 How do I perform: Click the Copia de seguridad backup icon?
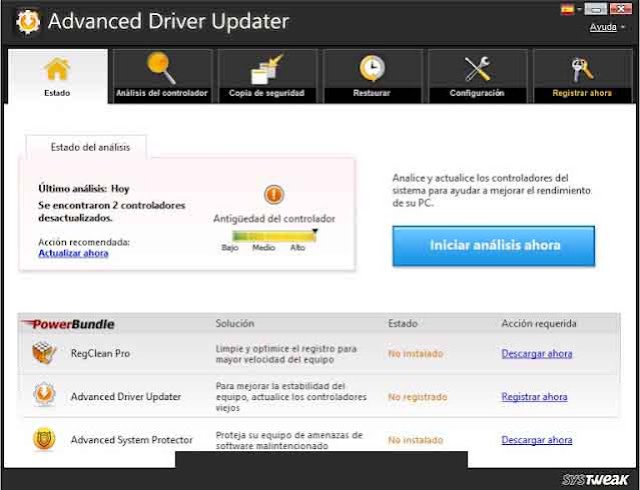pyautogui.click(x=267, y=69)
